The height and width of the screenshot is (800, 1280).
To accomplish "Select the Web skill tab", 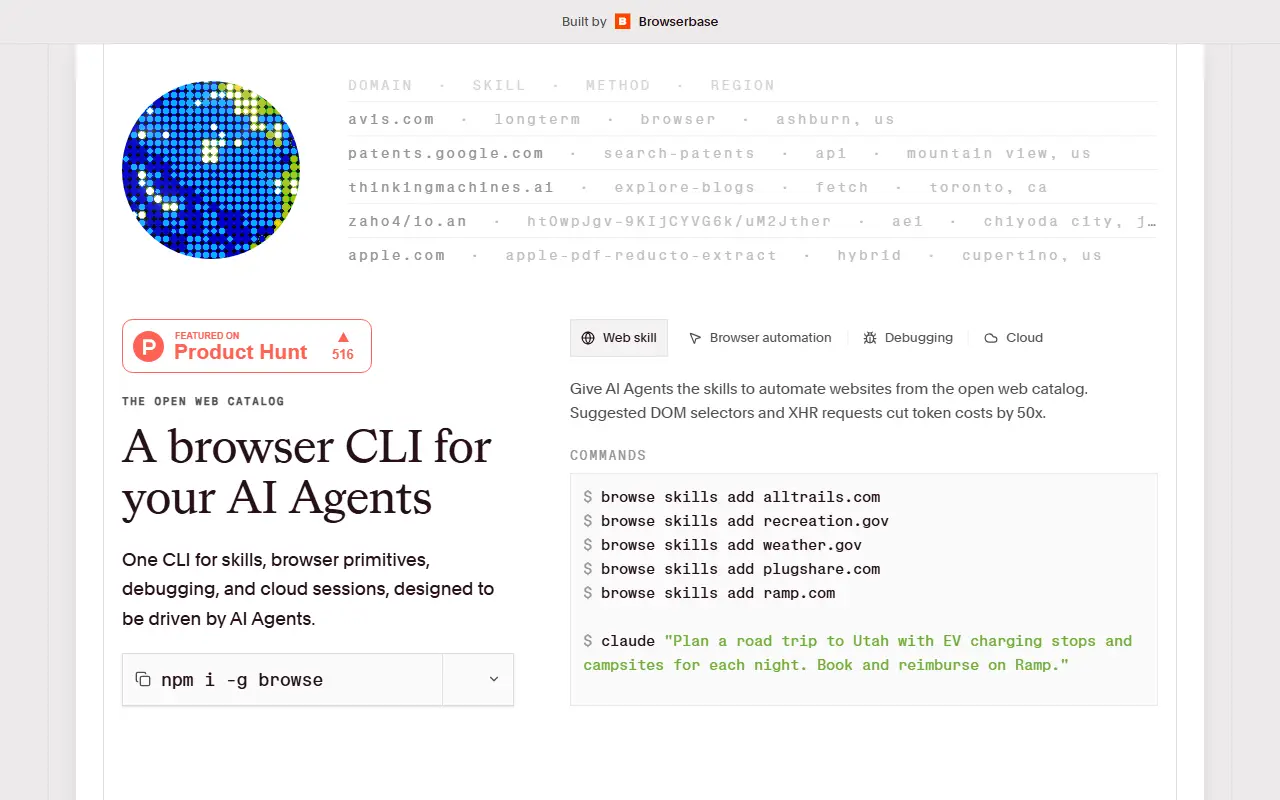I will tap(619, 338).
